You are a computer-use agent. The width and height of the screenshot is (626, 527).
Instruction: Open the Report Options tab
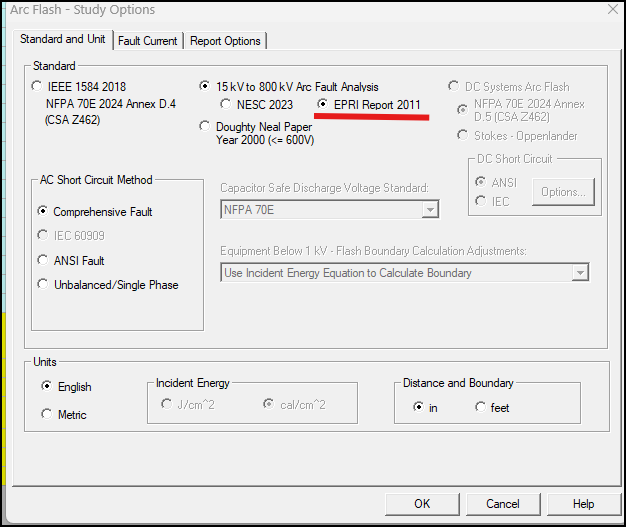(225, 41)
